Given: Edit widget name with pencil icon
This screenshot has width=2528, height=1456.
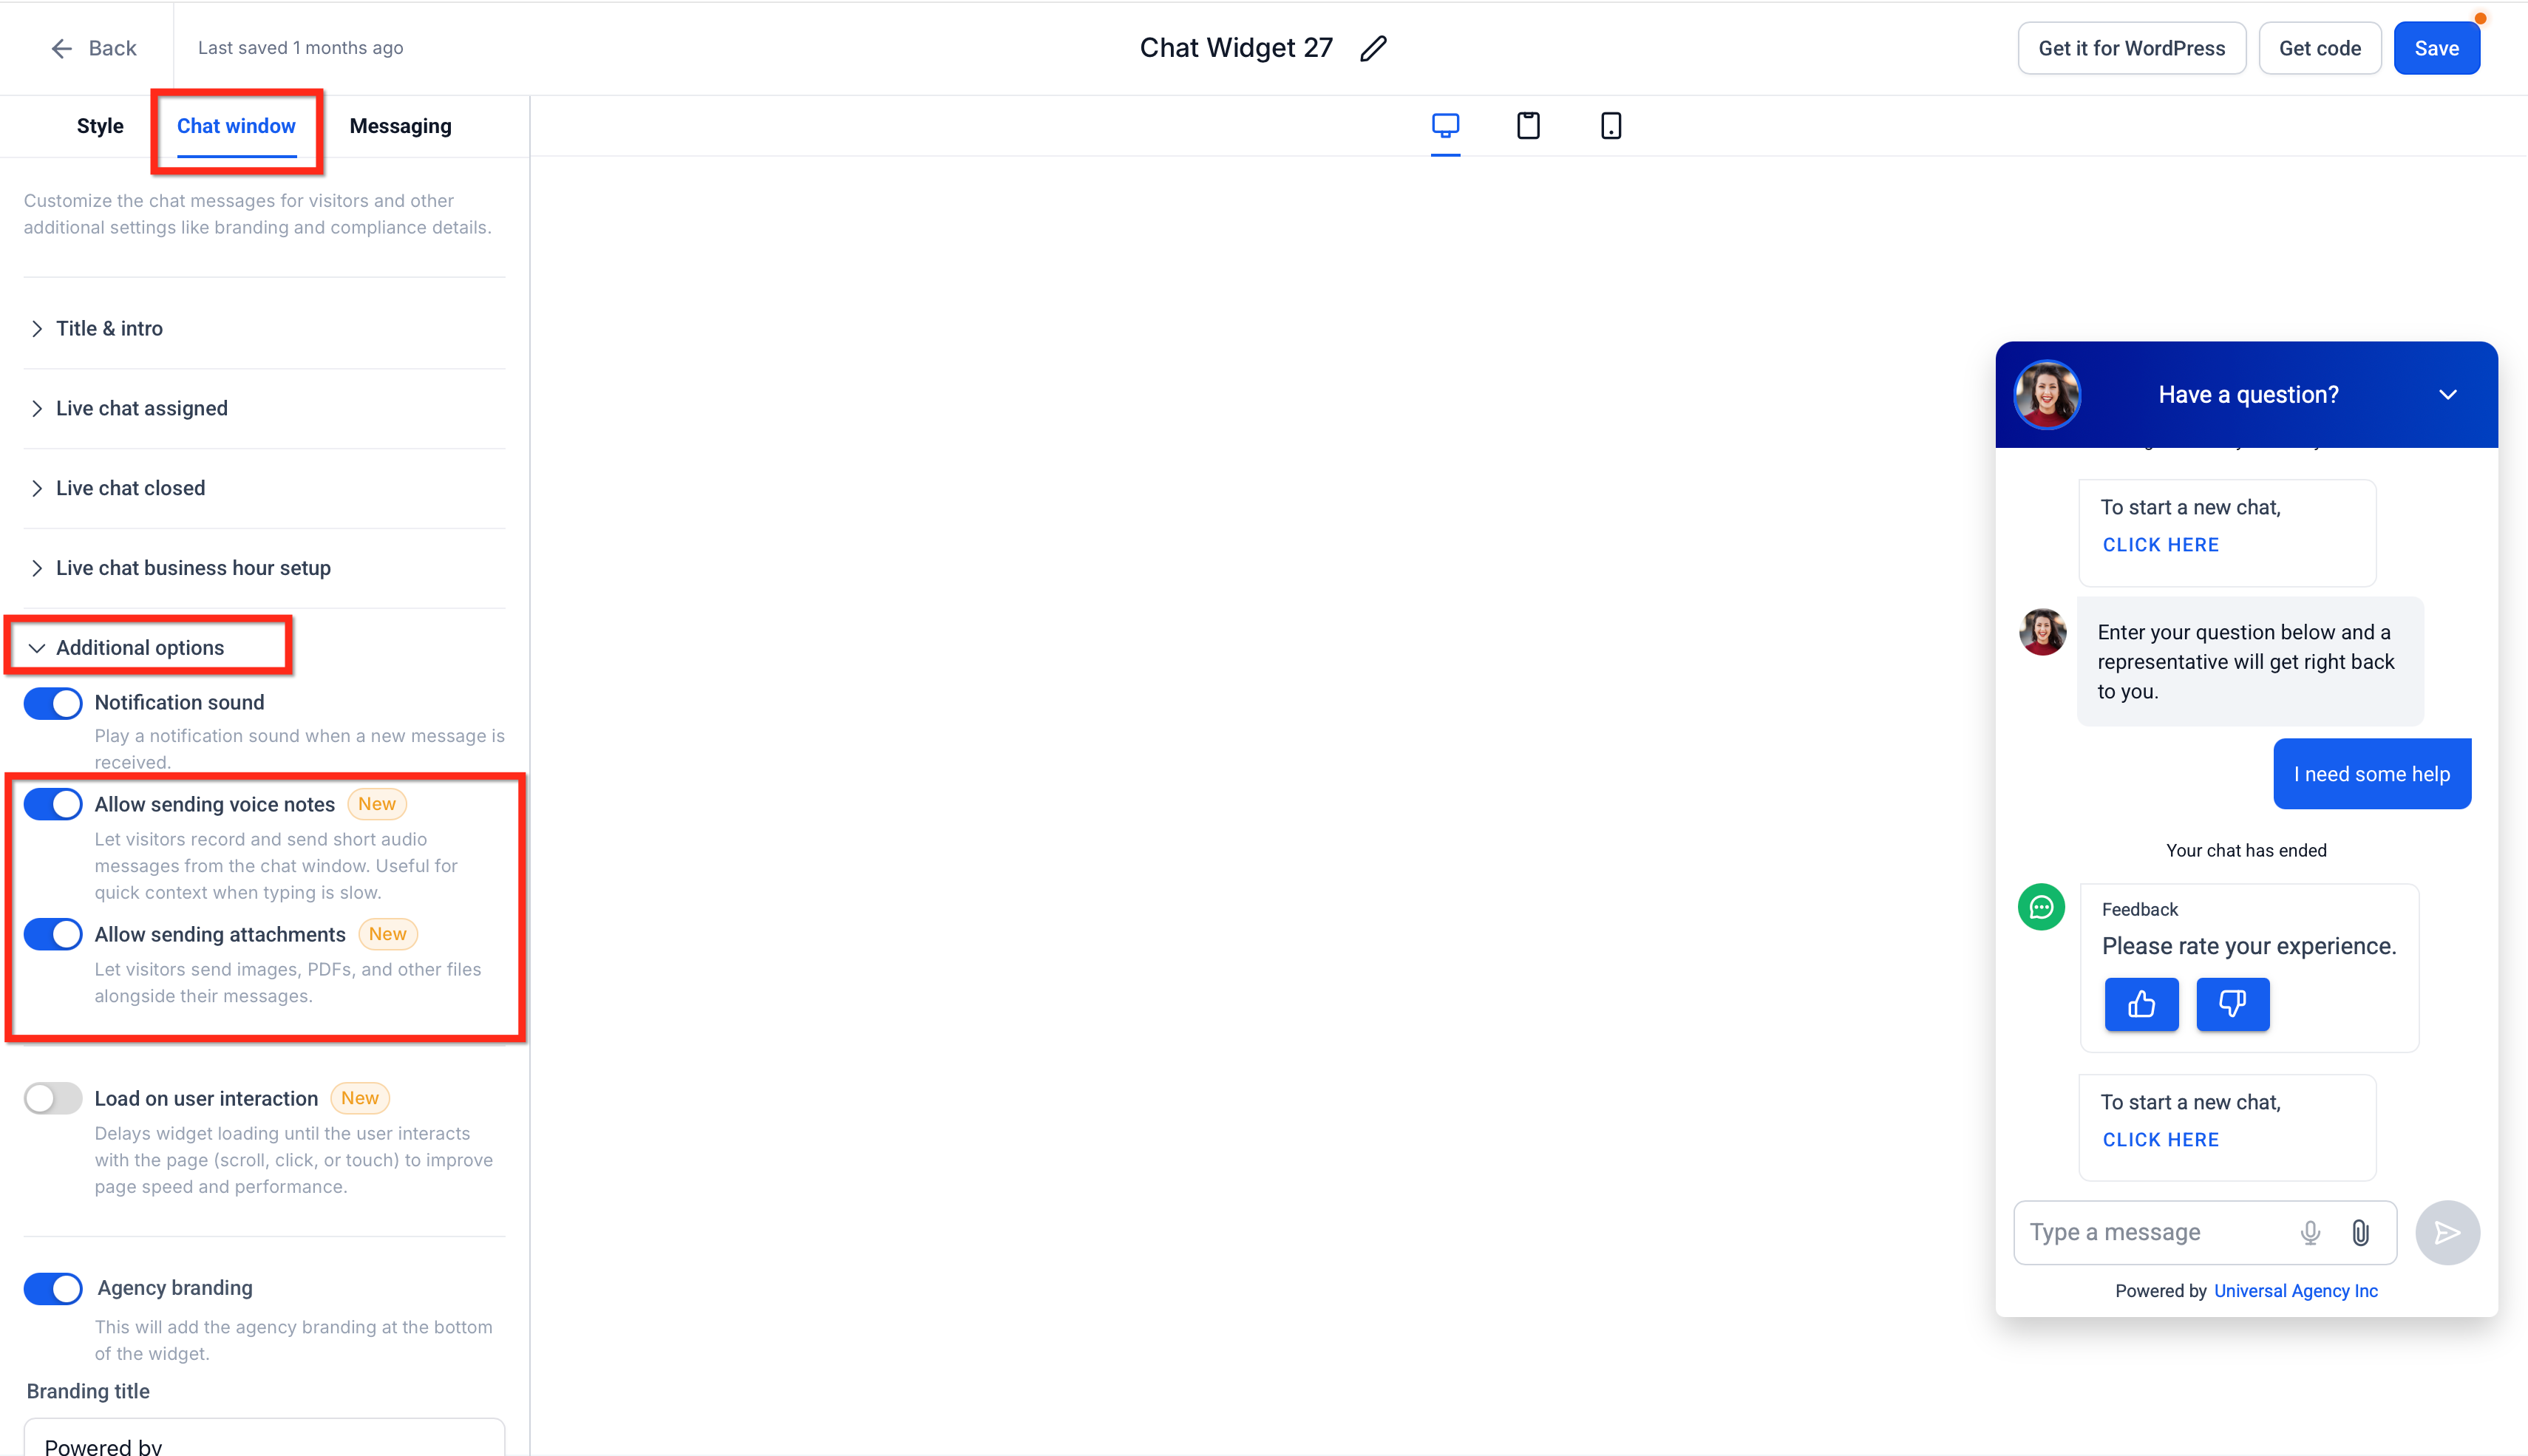Looking at the screenshot, I should (1373, 48).
